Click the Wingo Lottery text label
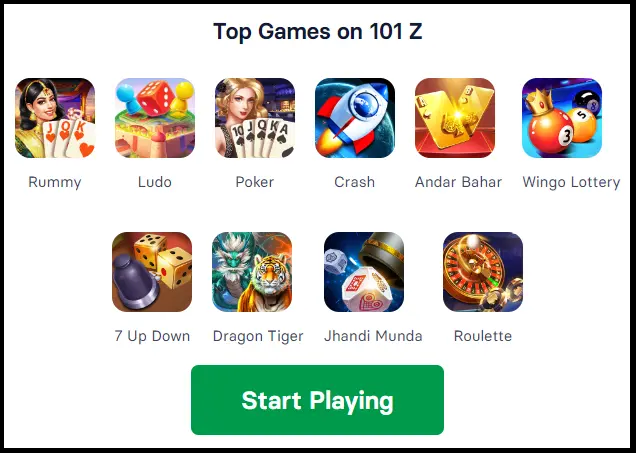Viewport: 636px width, 453px height. tap(571, 182)
